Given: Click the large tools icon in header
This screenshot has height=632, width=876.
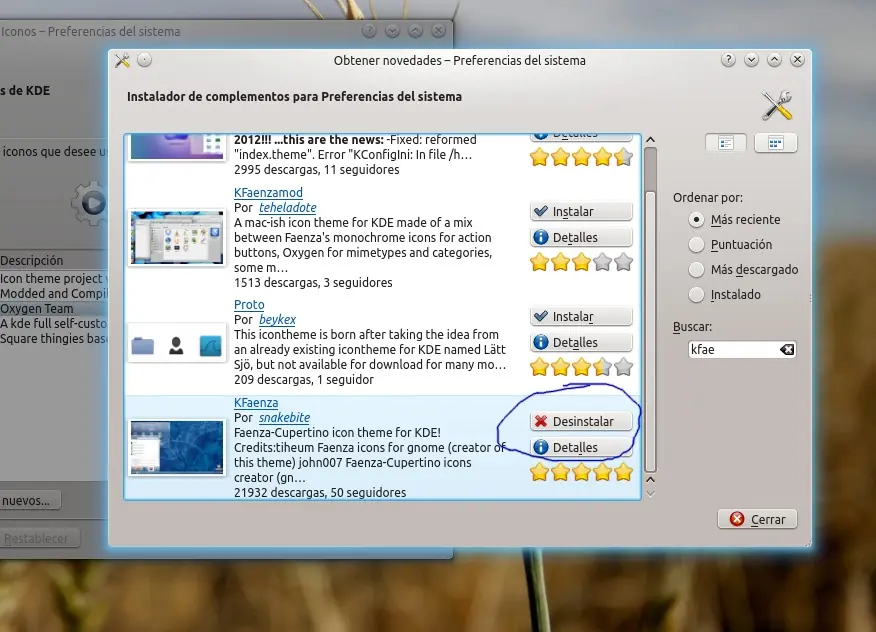Looking at the screenshot, I should click(x=777, y=105).
